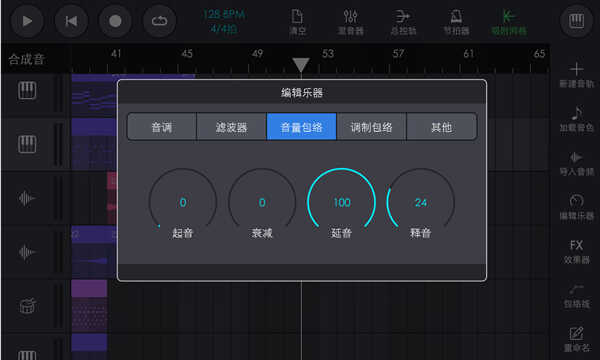Toggle loop playback
Screen dimensions: 600x360
tap(160, 21)
